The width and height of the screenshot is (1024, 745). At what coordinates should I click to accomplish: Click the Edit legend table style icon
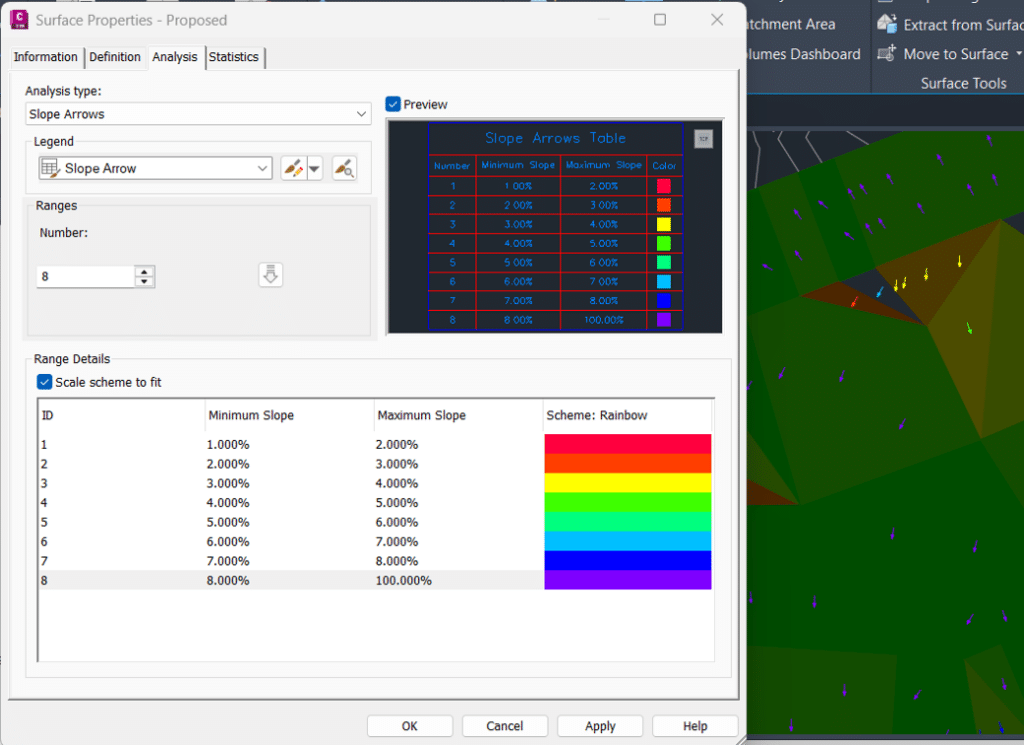click(293, 168)
